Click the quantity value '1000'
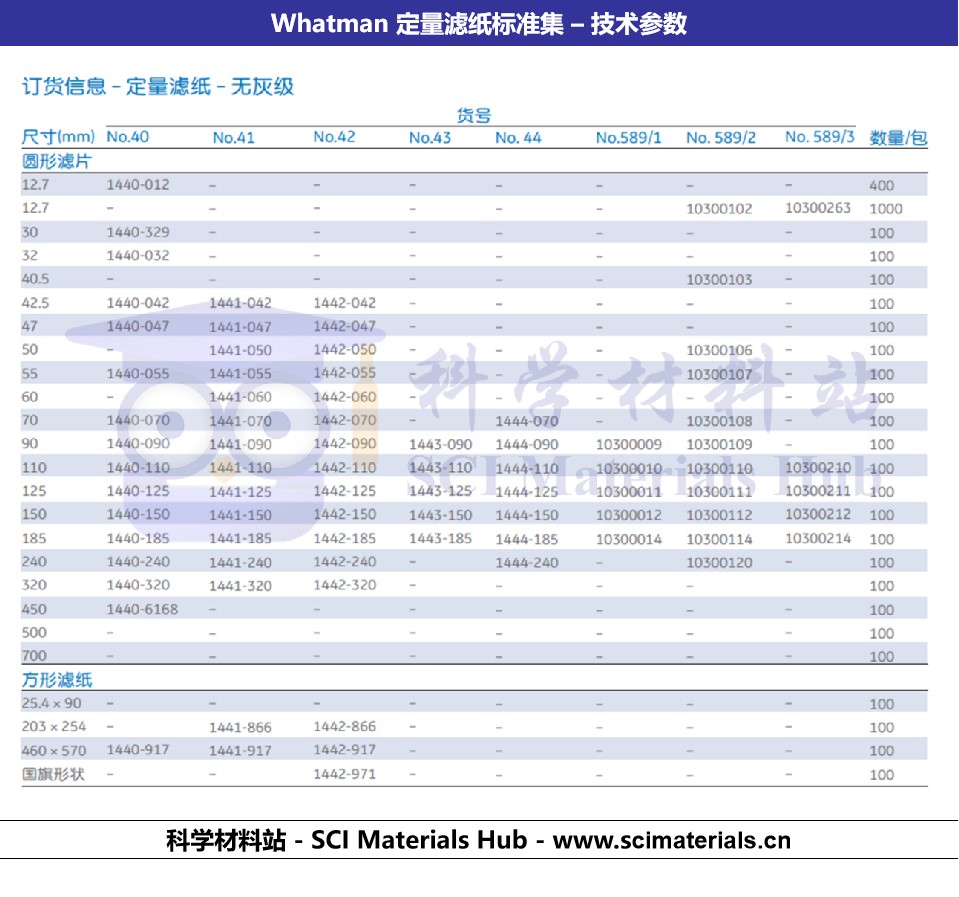 coord(886,209)
